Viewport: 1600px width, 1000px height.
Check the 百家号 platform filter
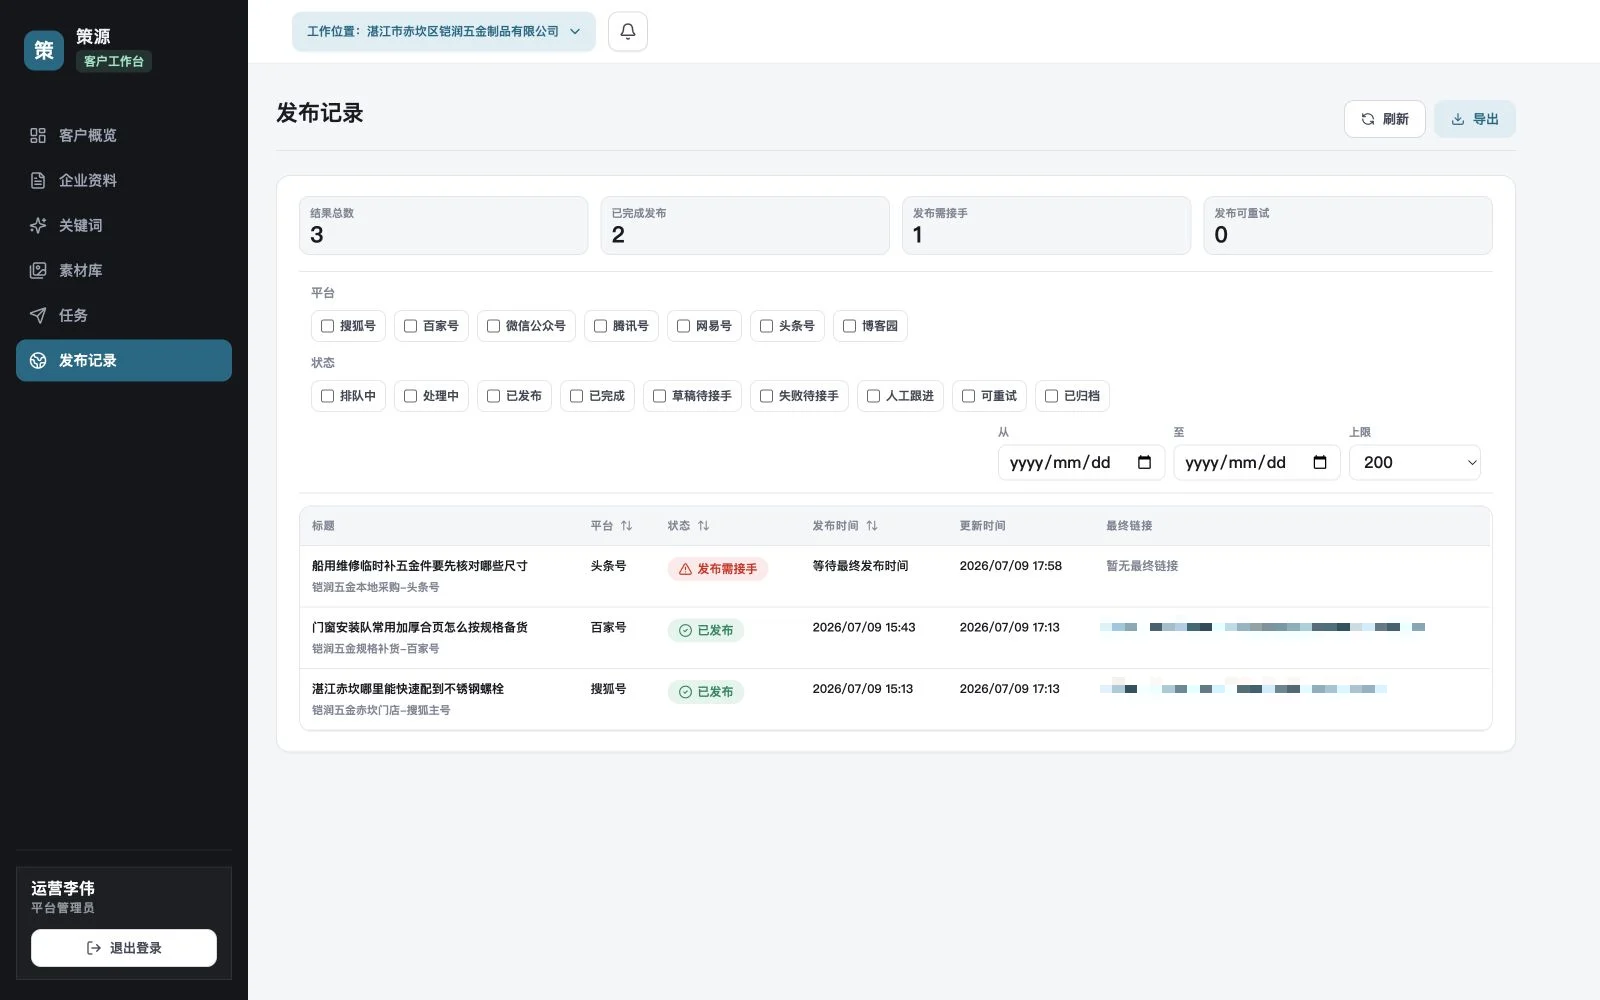coord(410,326)
